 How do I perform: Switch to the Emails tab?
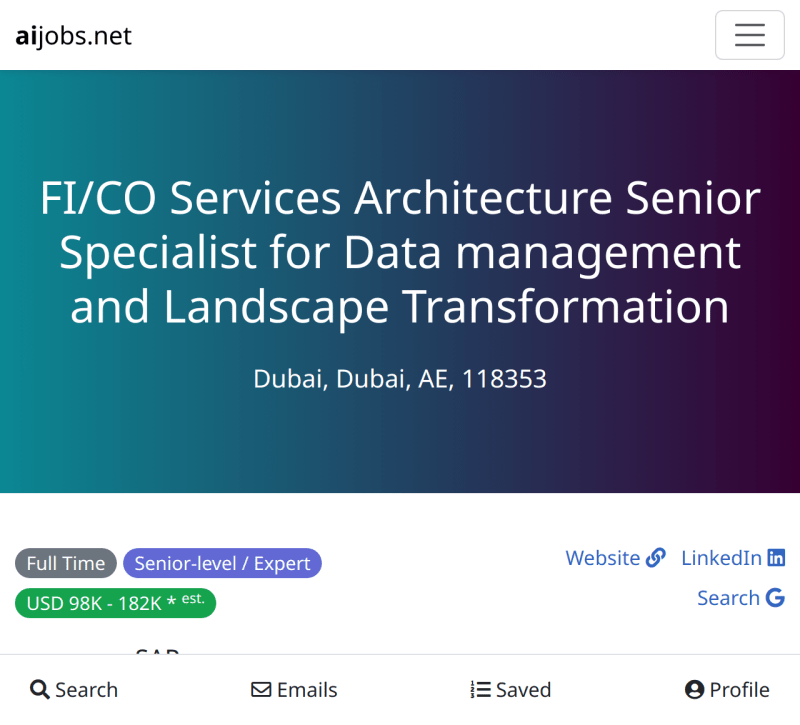tap(294, 690)
